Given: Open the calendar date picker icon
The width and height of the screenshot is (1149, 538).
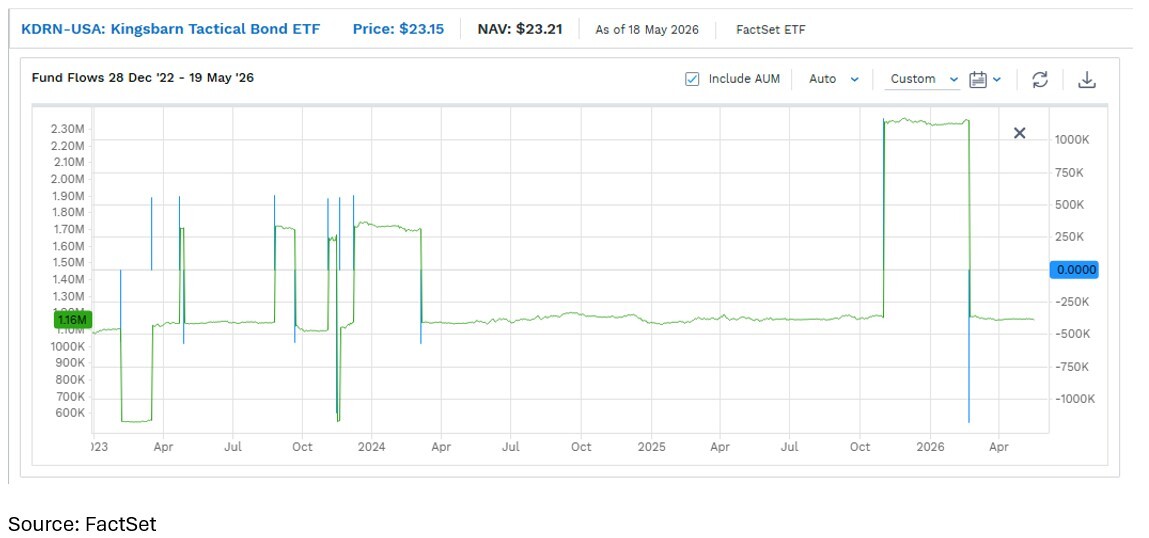Looking at the screenshot, I should tap(978, 79).
